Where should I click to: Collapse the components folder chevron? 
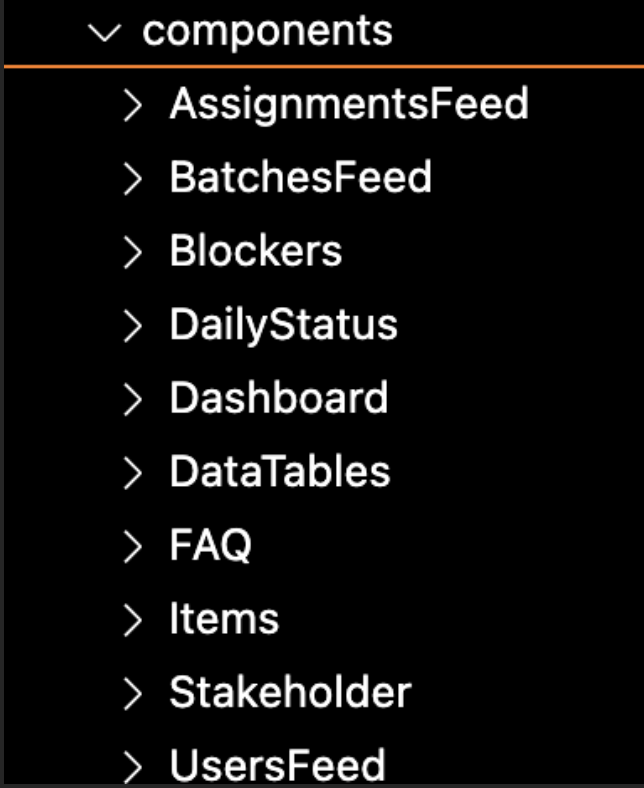click(x=104, y=32)
